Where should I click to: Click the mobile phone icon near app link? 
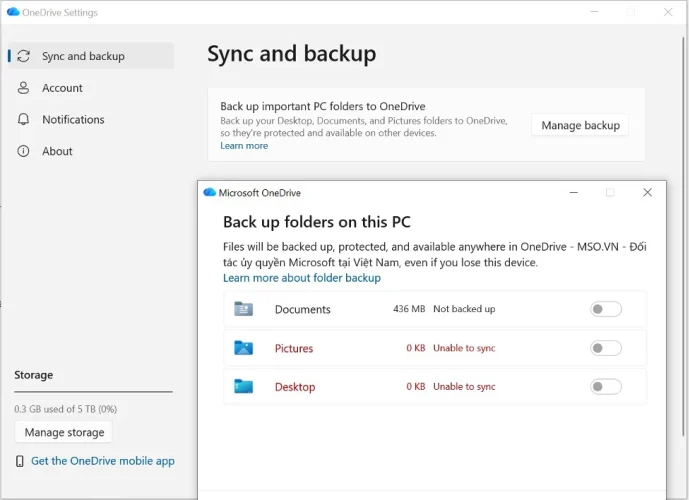coord(20,461)
